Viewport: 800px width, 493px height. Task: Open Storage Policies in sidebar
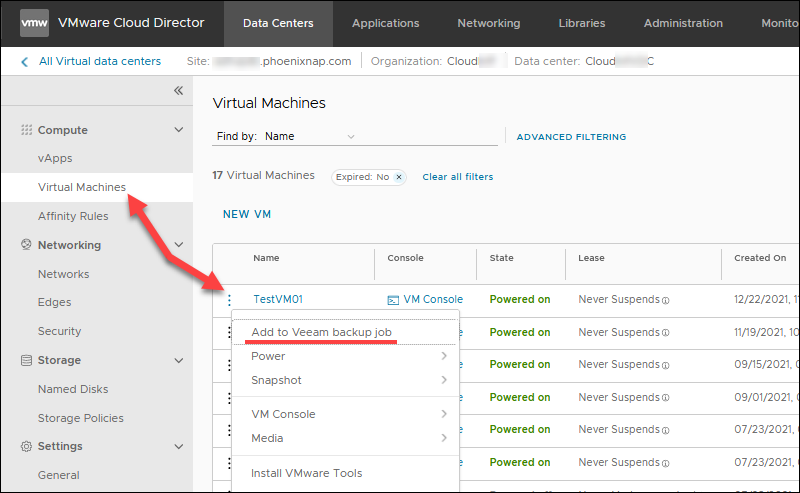[81, 418]
